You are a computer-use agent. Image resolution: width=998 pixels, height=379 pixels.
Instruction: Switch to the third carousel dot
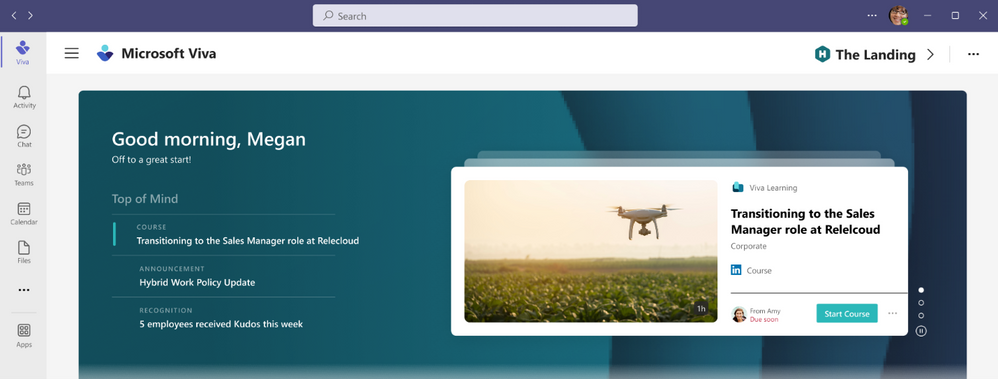[x=921, y=316]
